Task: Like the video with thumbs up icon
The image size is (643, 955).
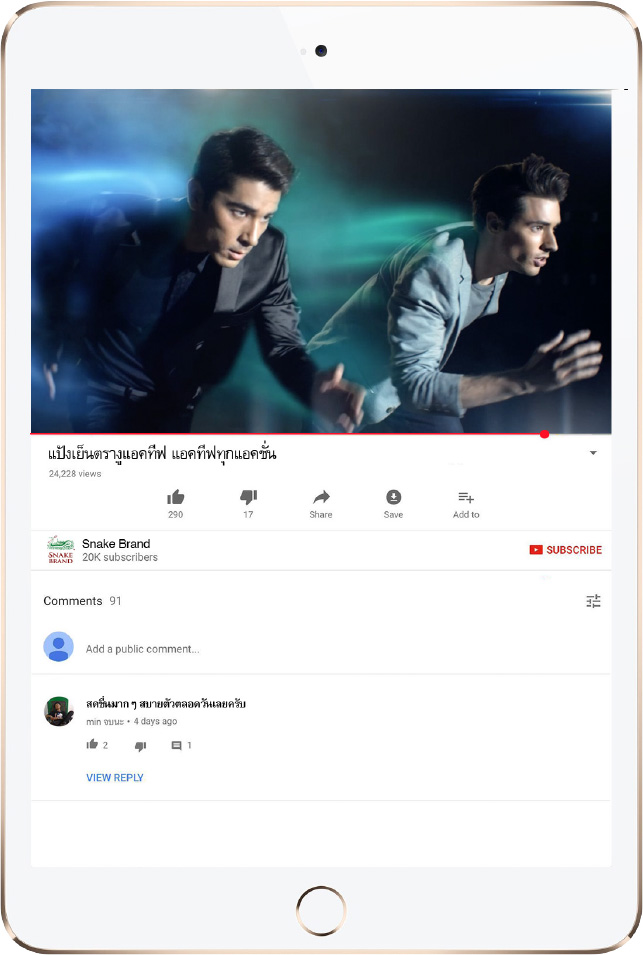Action: click(175, 498)
